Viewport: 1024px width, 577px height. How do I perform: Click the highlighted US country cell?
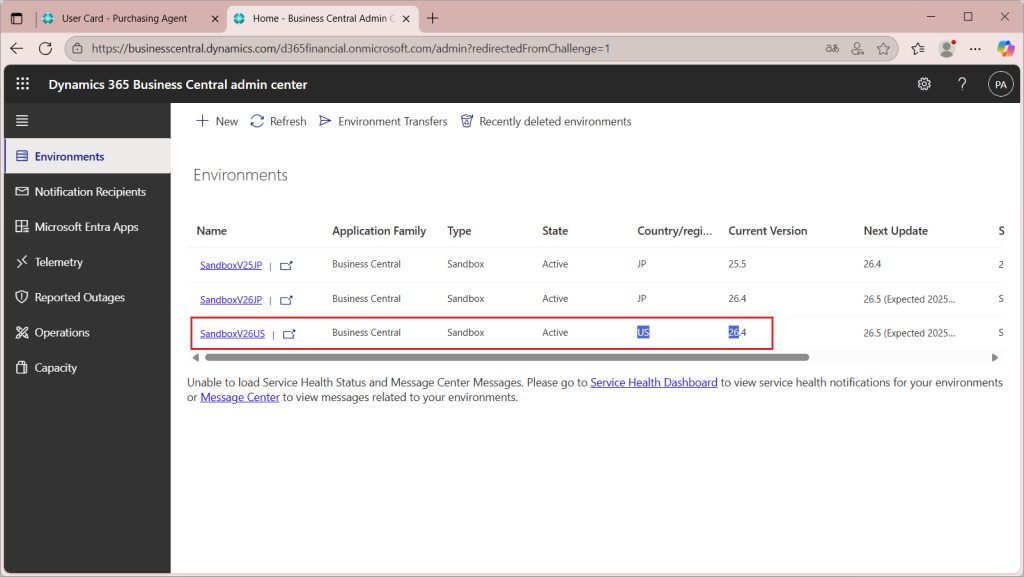coord(643,332)
